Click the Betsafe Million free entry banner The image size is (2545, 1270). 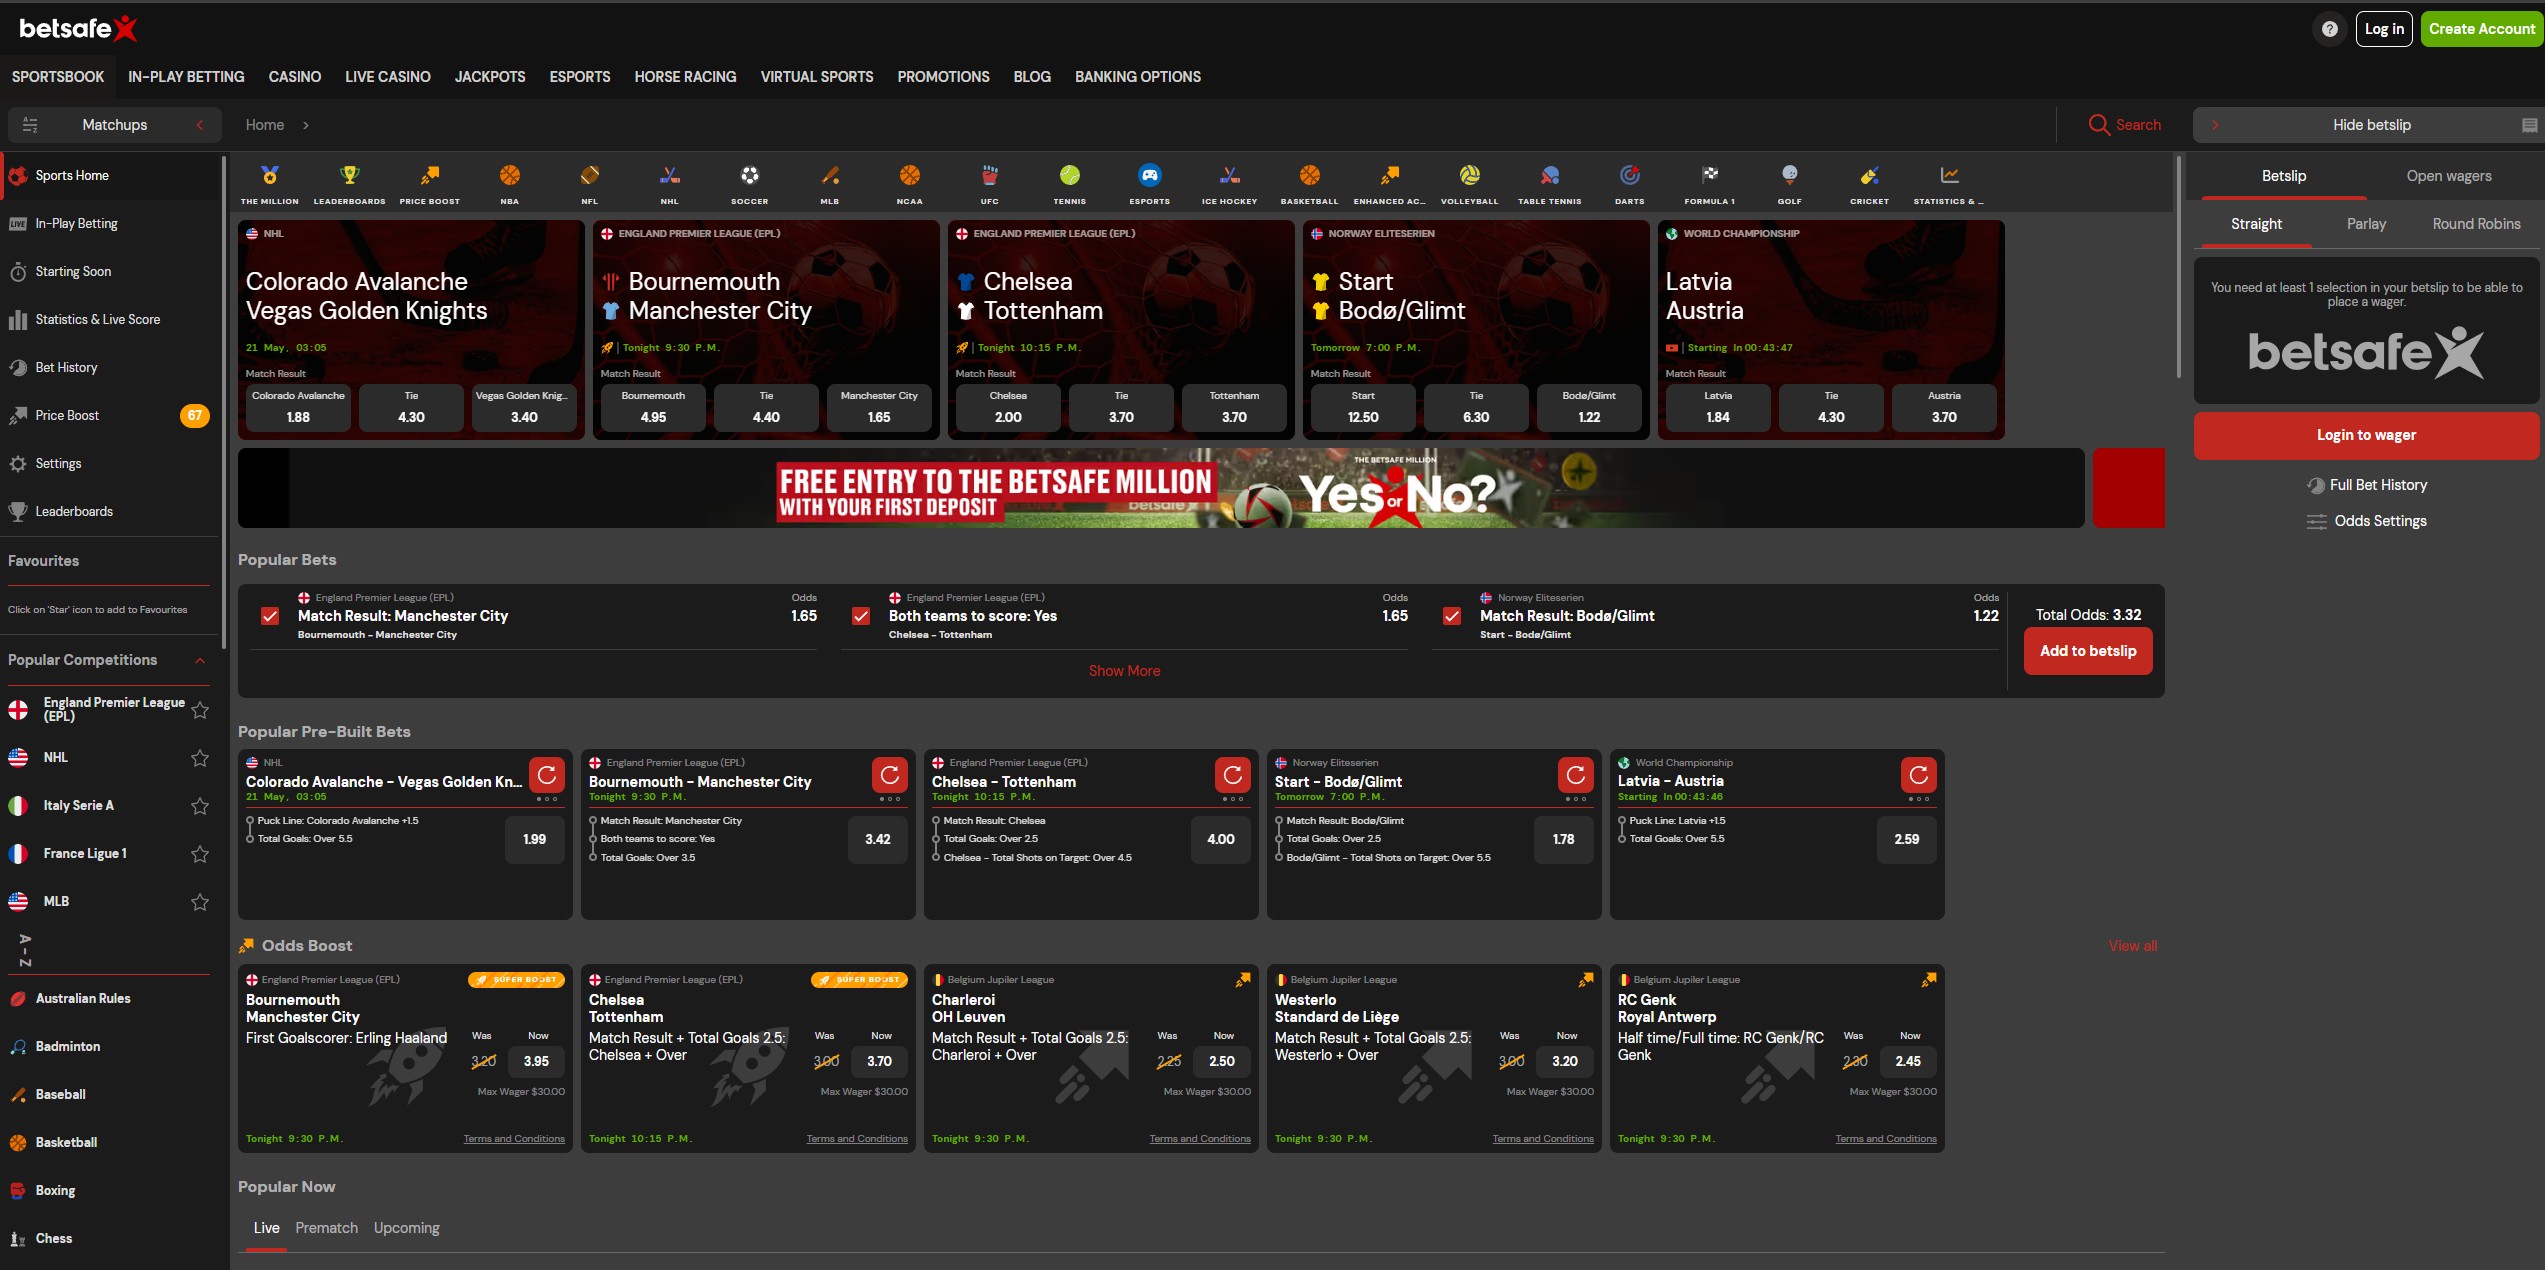[x=1161, y=488]
